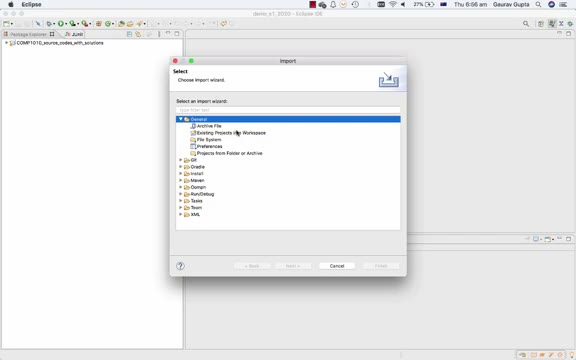
Task: Select Preferences import wizard
Action: point(209,147)
